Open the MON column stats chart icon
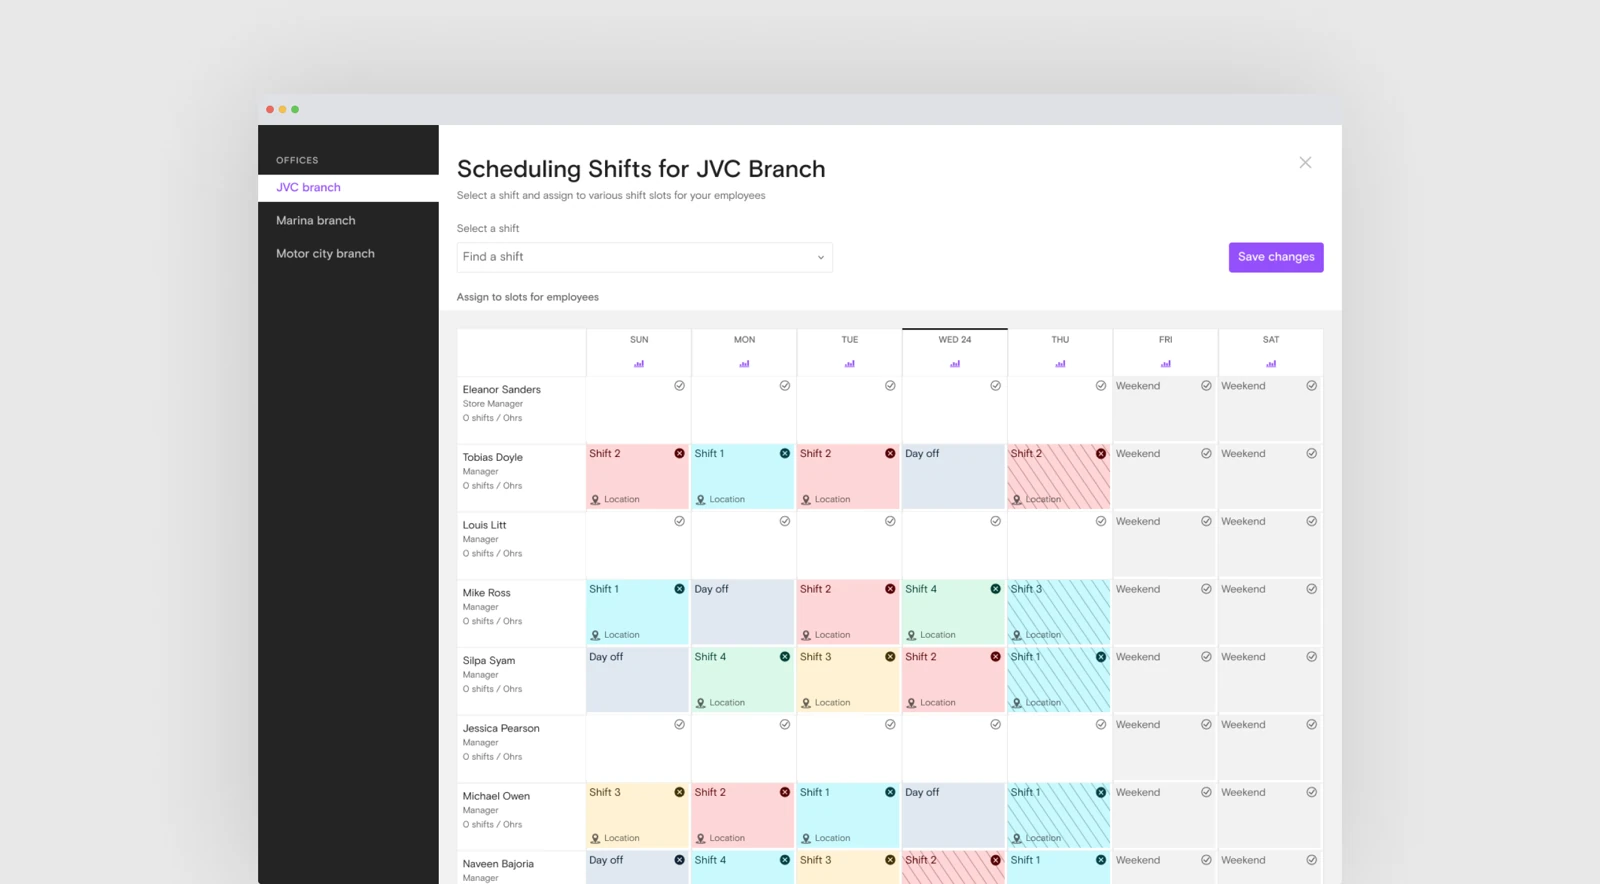Screen dimensions: 1600x884 coord(744,364)
